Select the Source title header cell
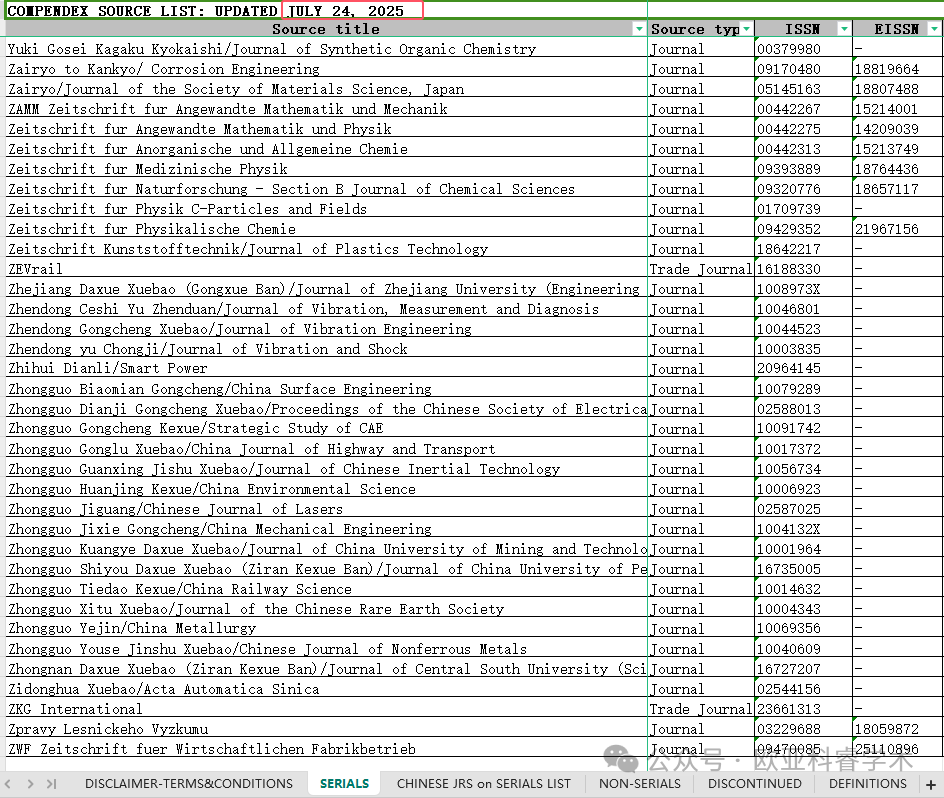This screenshot has height=798, width=944. 326,29
